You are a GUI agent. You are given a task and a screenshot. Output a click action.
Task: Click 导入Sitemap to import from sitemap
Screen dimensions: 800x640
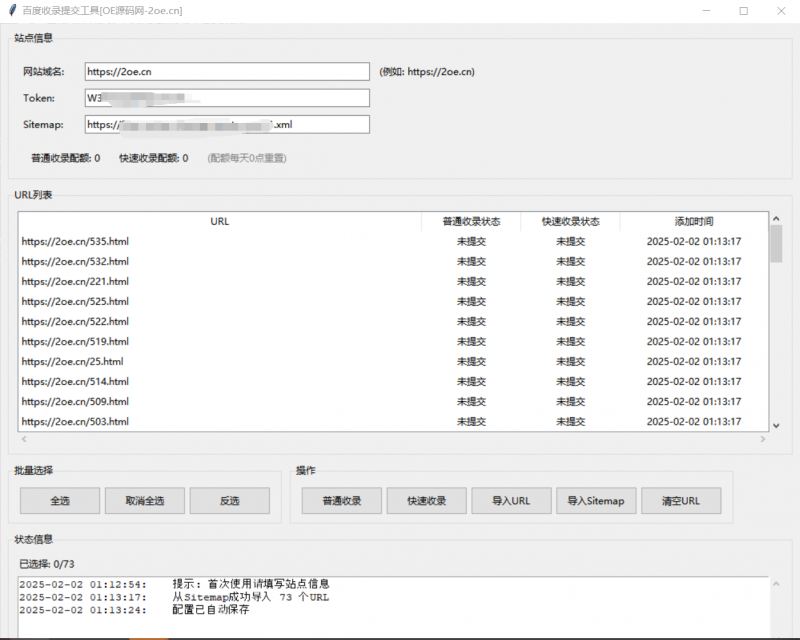point(597,500)
